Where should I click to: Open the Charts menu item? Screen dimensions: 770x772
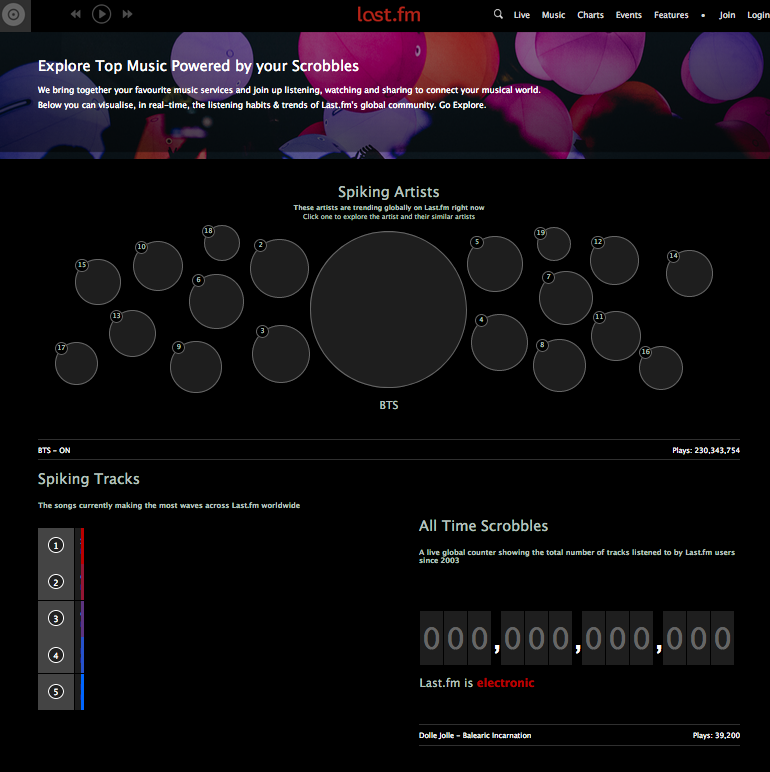[590, 15]
